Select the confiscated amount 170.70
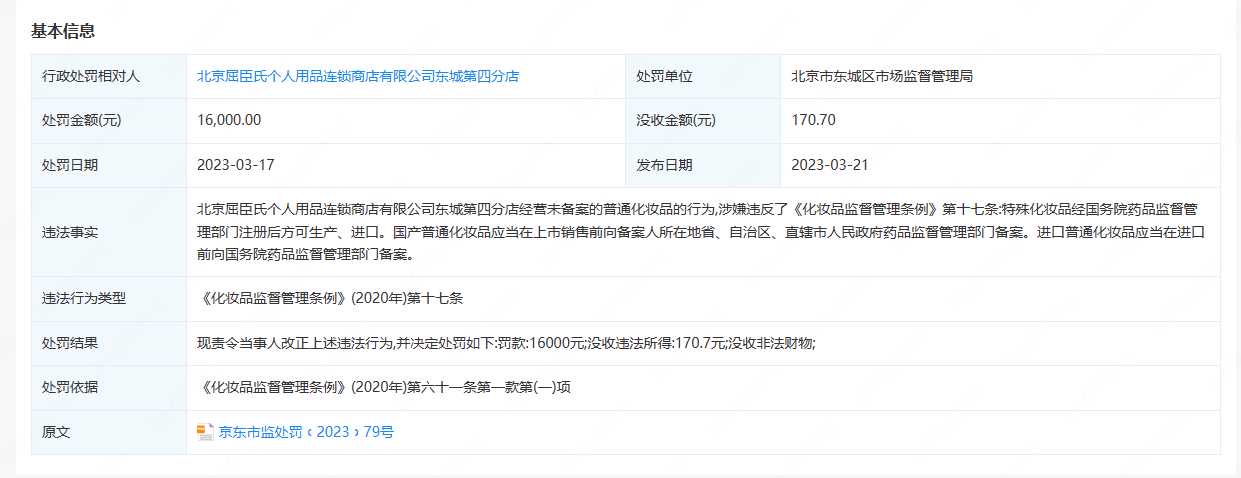This screenshot has height=478, width=1241. [x=813, y=120]
